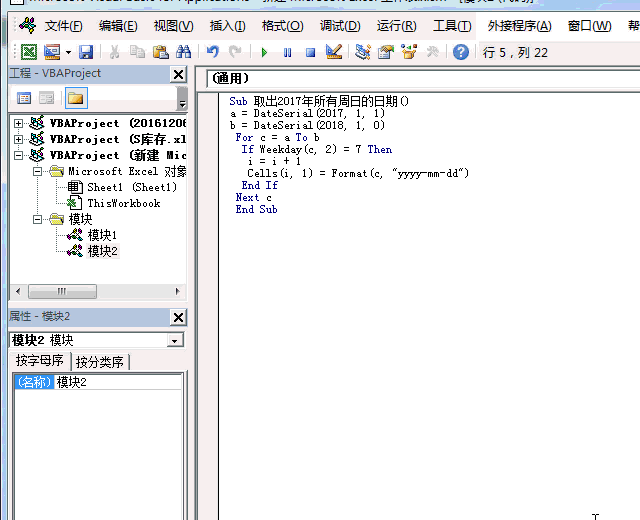This screenshot has width=640, height=520.
Task: Collapse VBAProject (新建 Mic node
Action: [18, 155]
